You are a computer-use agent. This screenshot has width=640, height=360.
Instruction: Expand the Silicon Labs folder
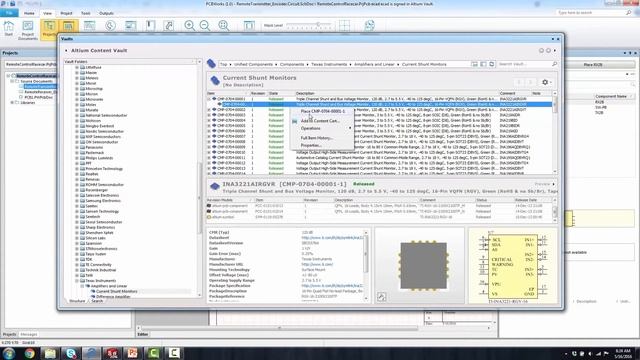77,238
